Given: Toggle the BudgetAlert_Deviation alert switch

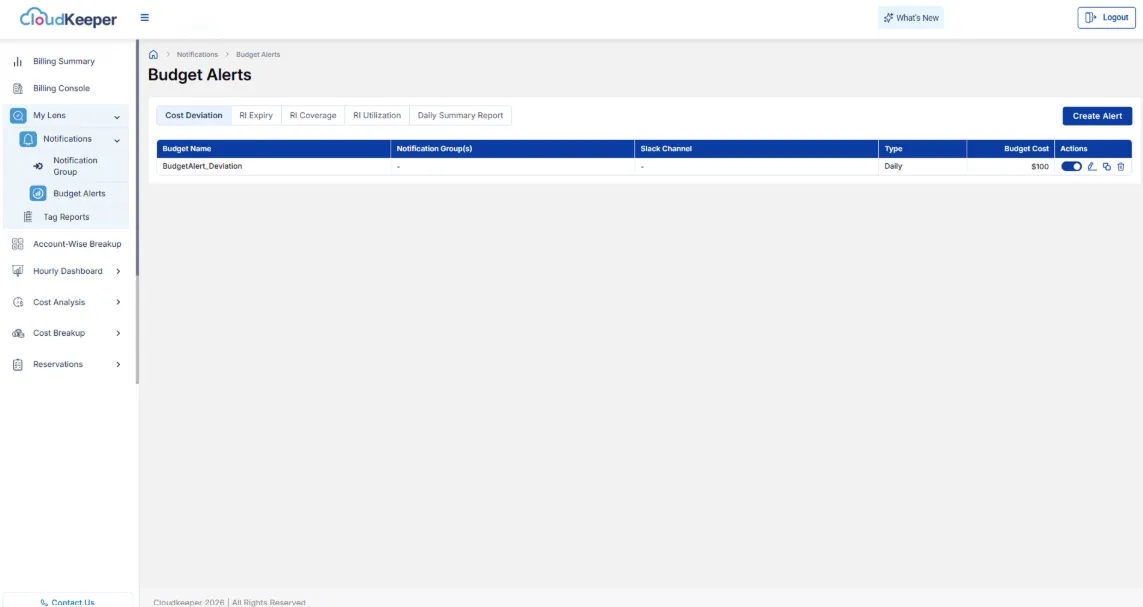Looking at the screenshot, I should click(x=1071, y=166).
